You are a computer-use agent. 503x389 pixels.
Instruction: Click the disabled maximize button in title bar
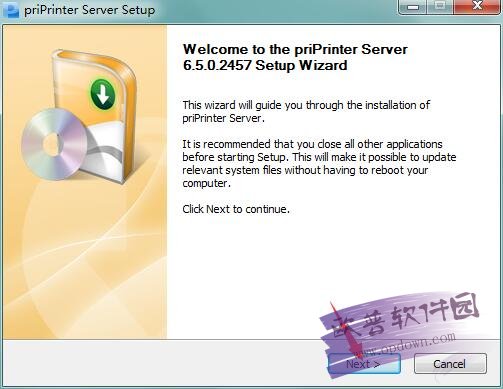click(440, 7)
